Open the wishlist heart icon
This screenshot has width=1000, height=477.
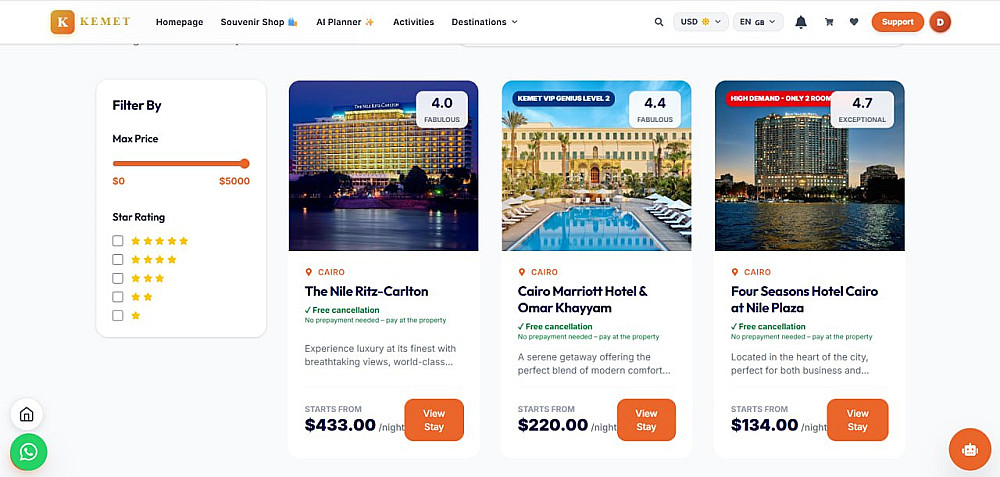tap(854, 22)
